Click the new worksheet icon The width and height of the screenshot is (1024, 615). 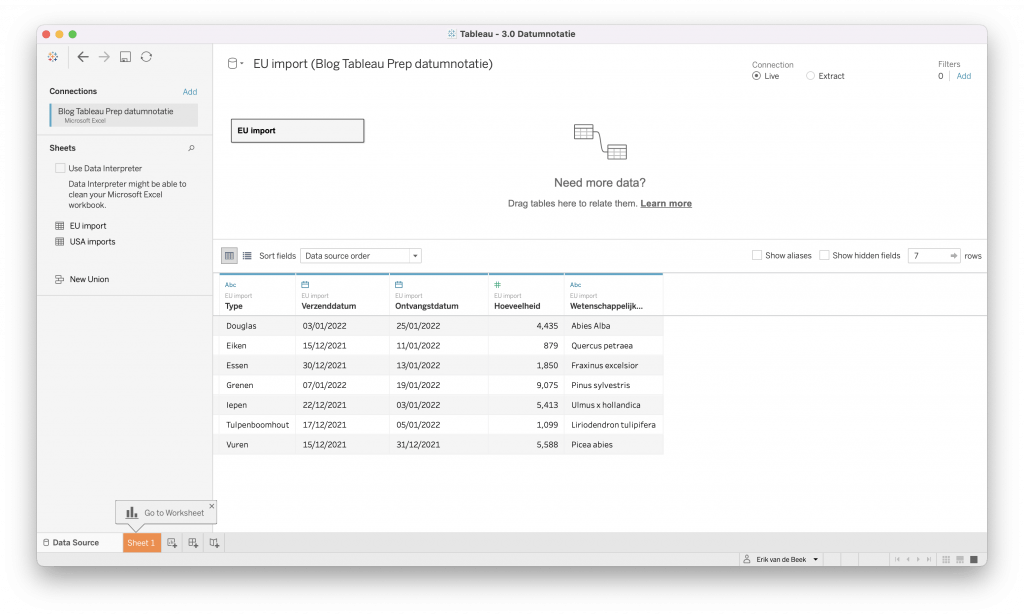point(172,543)
